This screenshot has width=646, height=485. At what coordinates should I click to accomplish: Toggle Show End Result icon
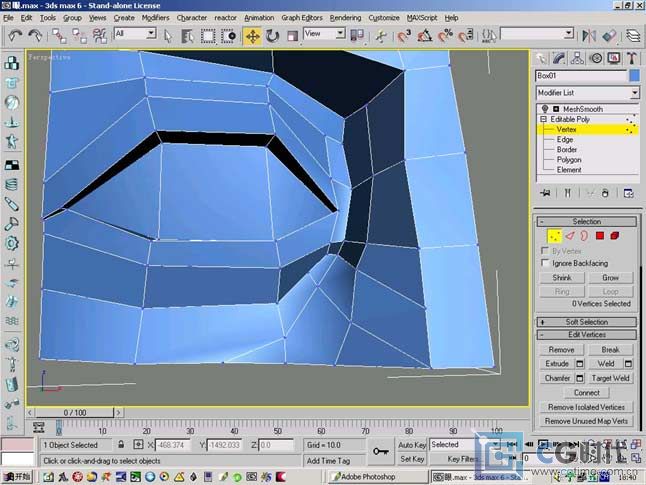pyautogui.click(x=567, y=193)
